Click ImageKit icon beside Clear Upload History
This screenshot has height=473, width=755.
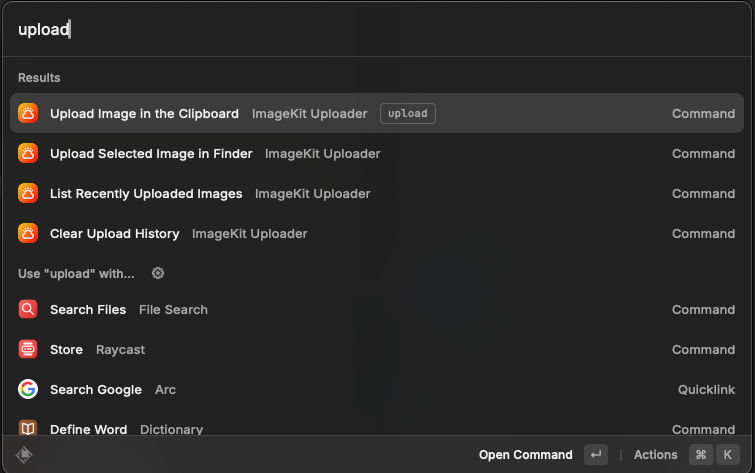click(x=28, y=234)
